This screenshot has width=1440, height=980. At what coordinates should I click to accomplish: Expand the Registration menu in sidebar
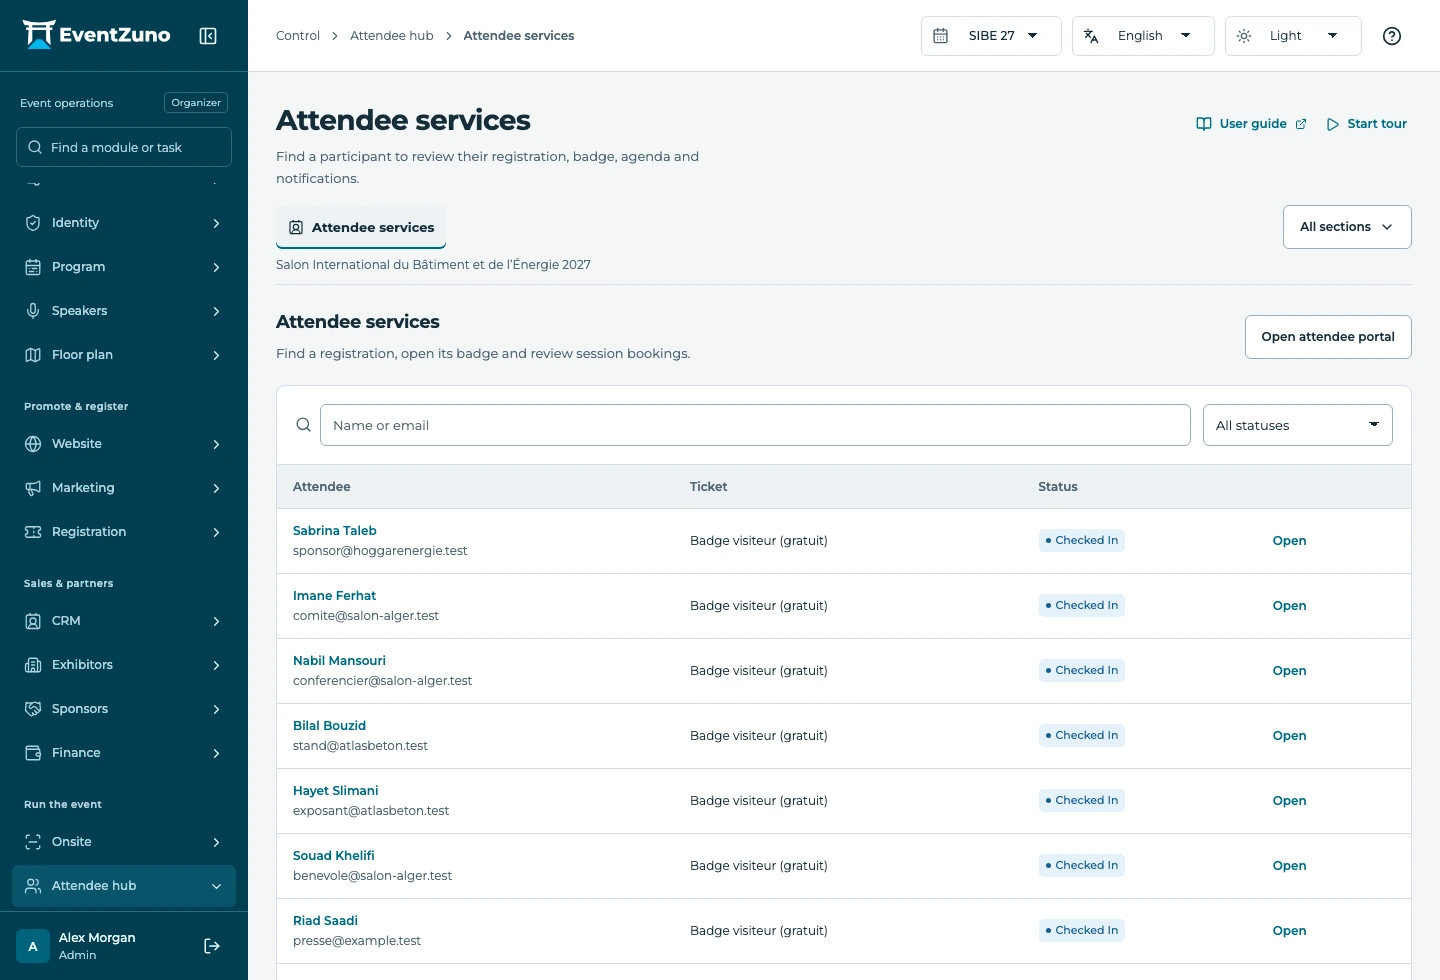[124, 532]
